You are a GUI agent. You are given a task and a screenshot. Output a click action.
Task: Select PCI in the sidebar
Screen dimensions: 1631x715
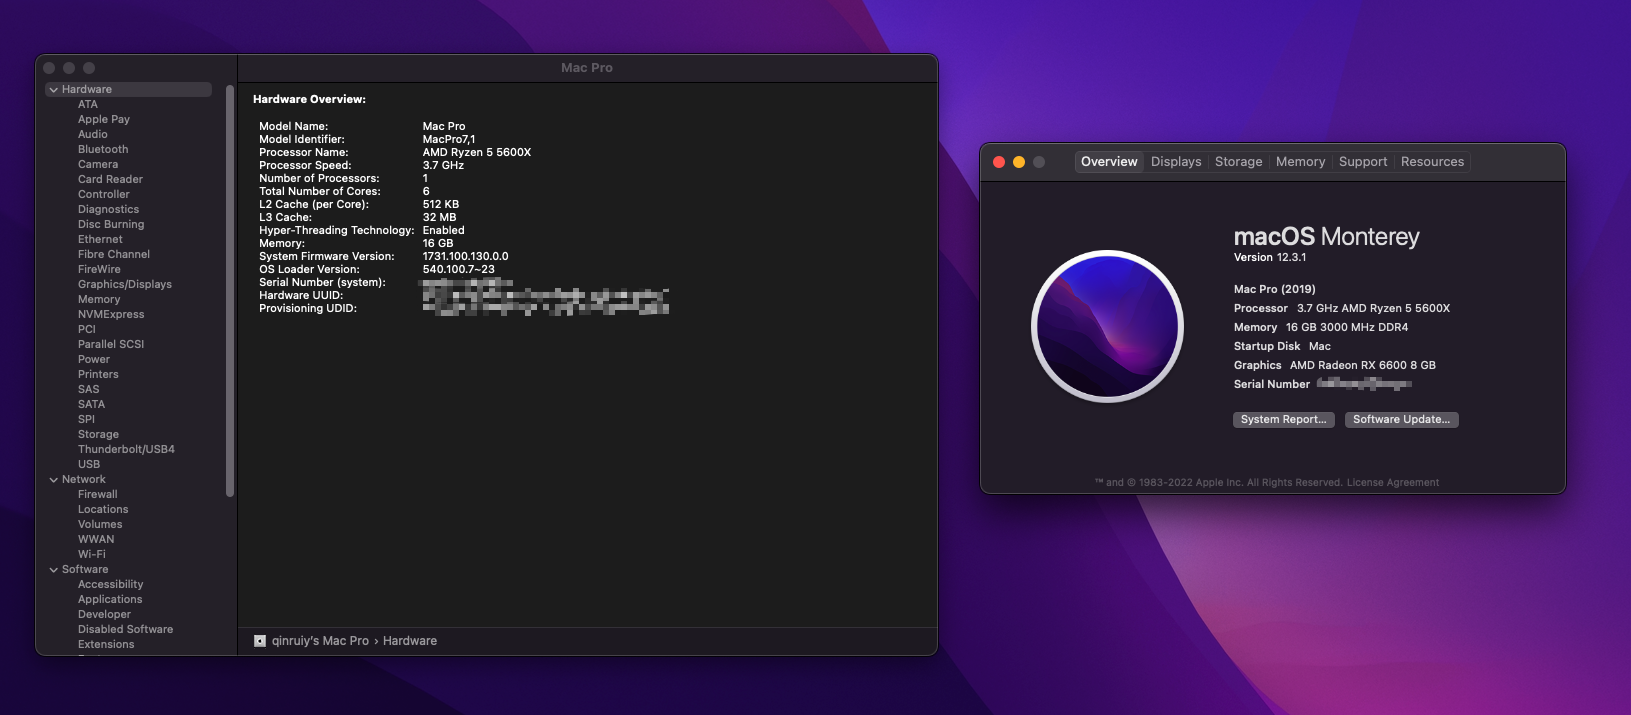[87, 330]
